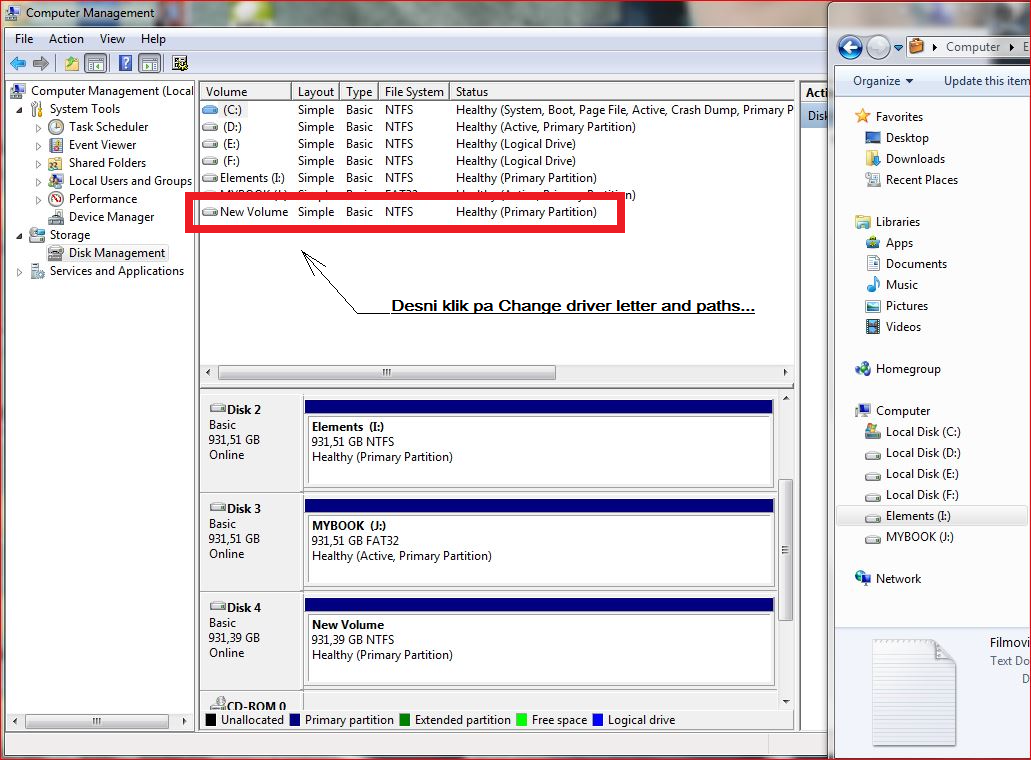Open Elements (I:) drive in Explorer
Image resolution: width=1031 pixels, height=760 pixels.
click(931, 516)
